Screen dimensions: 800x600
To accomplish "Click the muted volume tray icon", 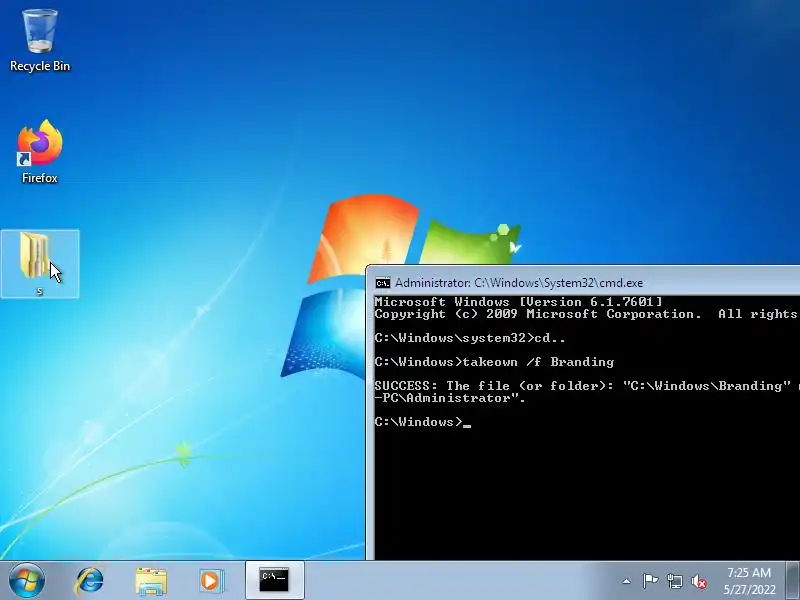I will pyautogui.click(x=699, y=581).
